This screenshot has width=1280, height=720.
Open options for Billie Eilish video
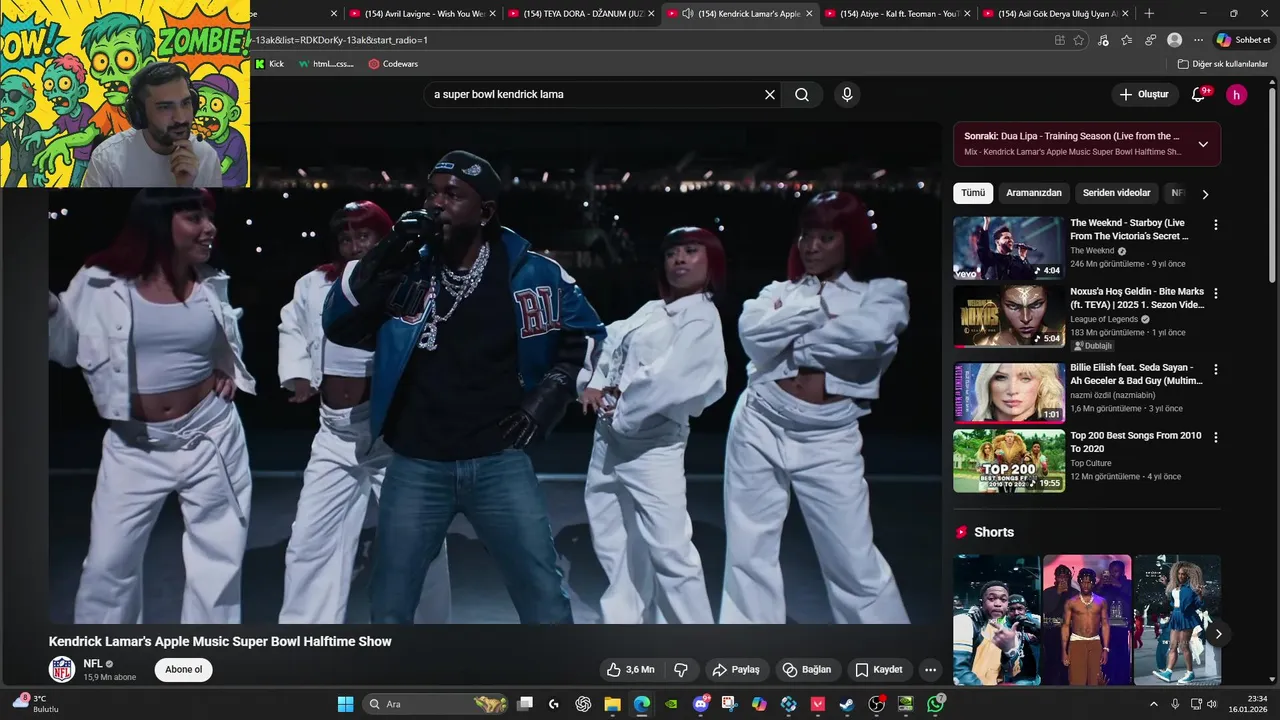coord(1216,370)
